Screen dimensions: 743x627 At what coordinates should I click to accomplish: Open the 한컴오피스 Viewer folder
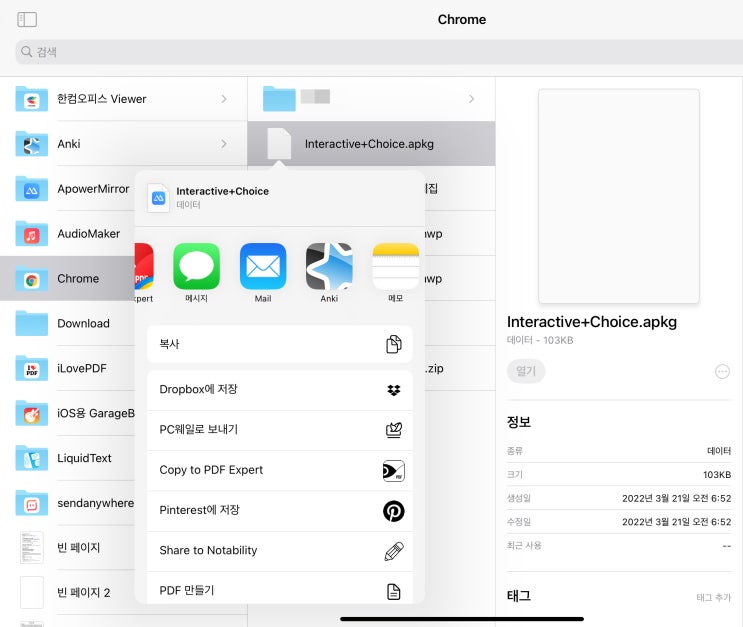pos(123,99)
